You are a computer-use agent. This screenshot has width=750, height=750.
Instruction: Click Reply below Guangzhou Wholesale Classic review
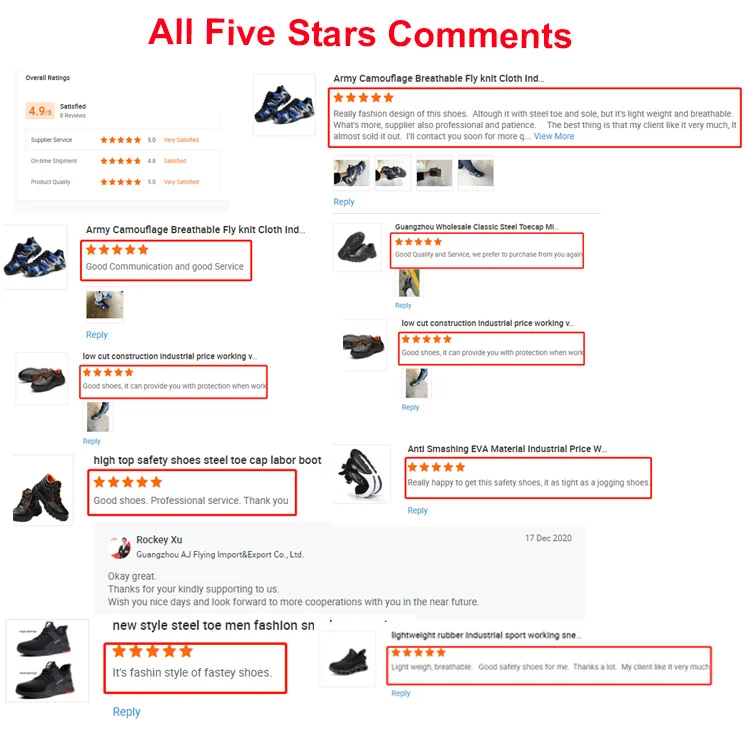(403, 305)
